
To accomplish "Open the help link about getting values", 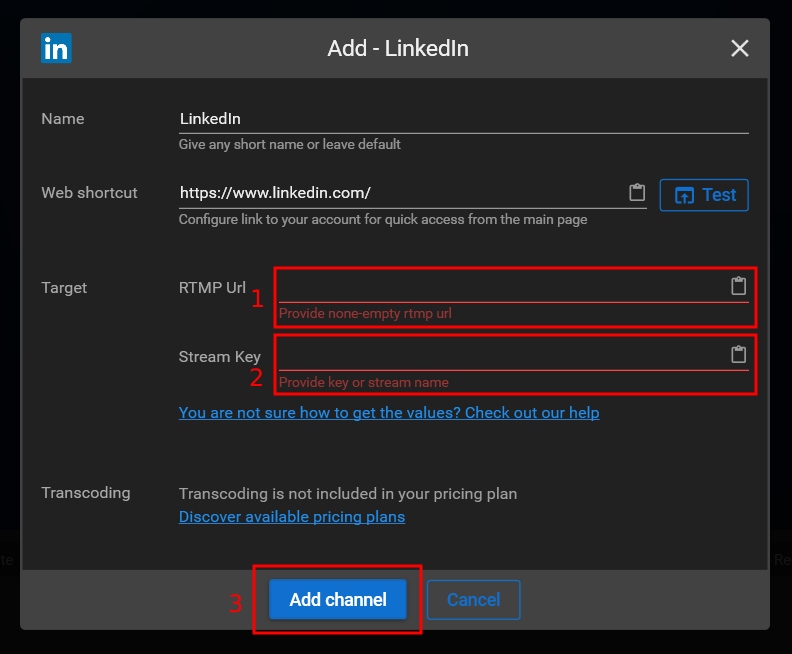I will click(389, 413).
